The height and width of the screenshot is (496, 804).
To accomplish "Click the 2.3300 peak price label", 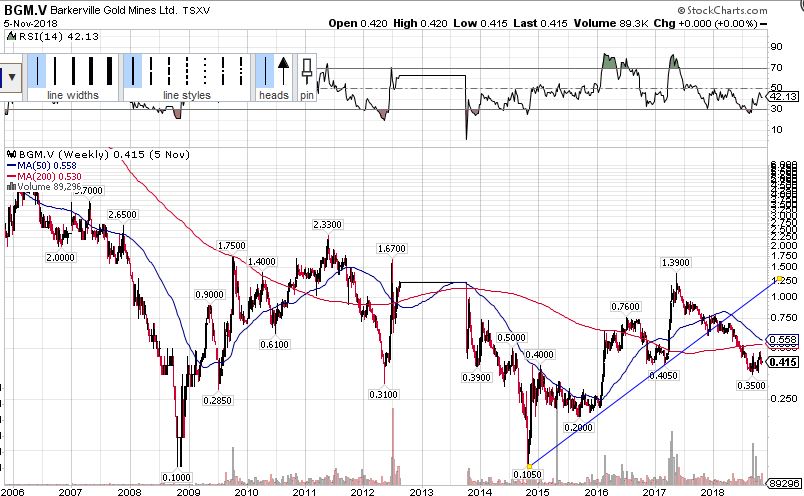I will [327, 225].
